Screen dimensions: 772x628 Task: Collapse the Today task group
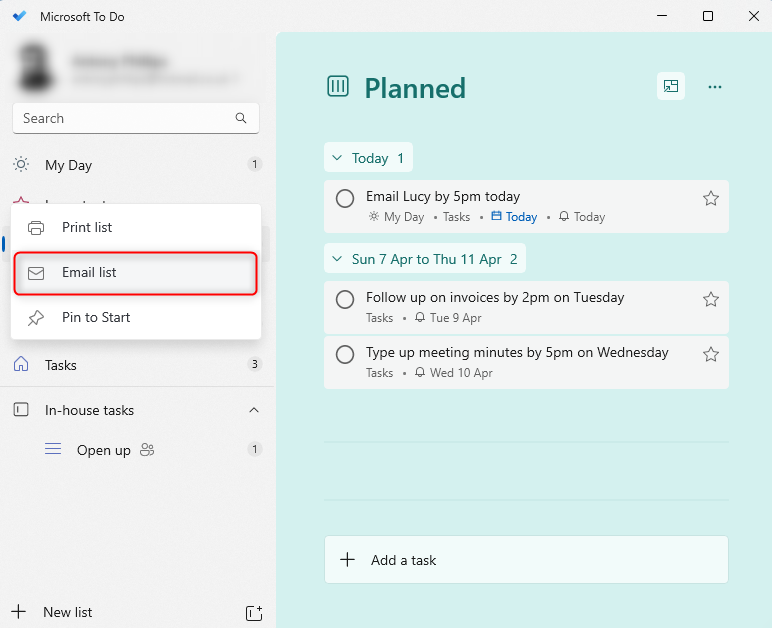coord(337,158)
